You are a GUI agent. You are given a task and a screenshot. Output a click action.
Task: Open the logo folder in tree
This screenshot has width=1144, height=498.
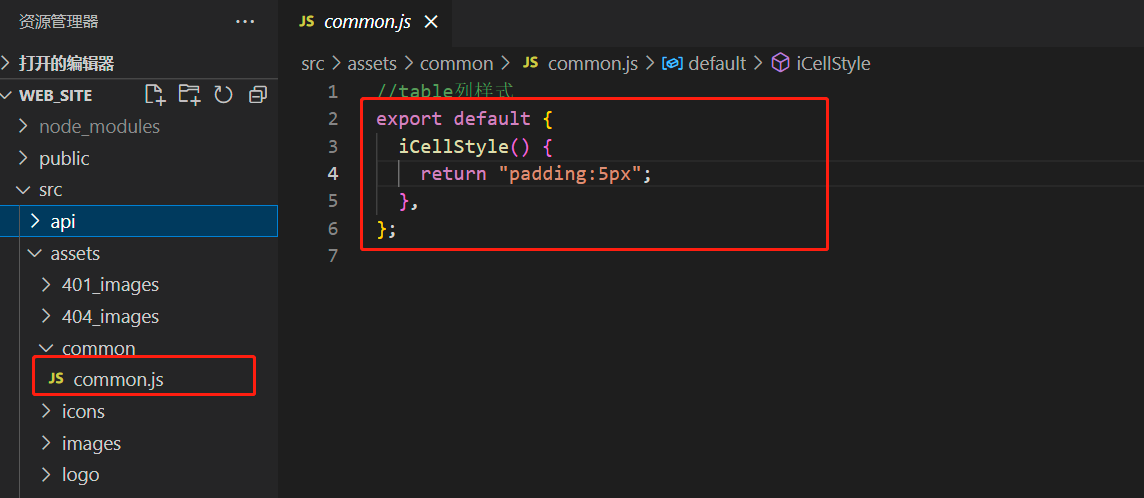(x=80, y=475)
